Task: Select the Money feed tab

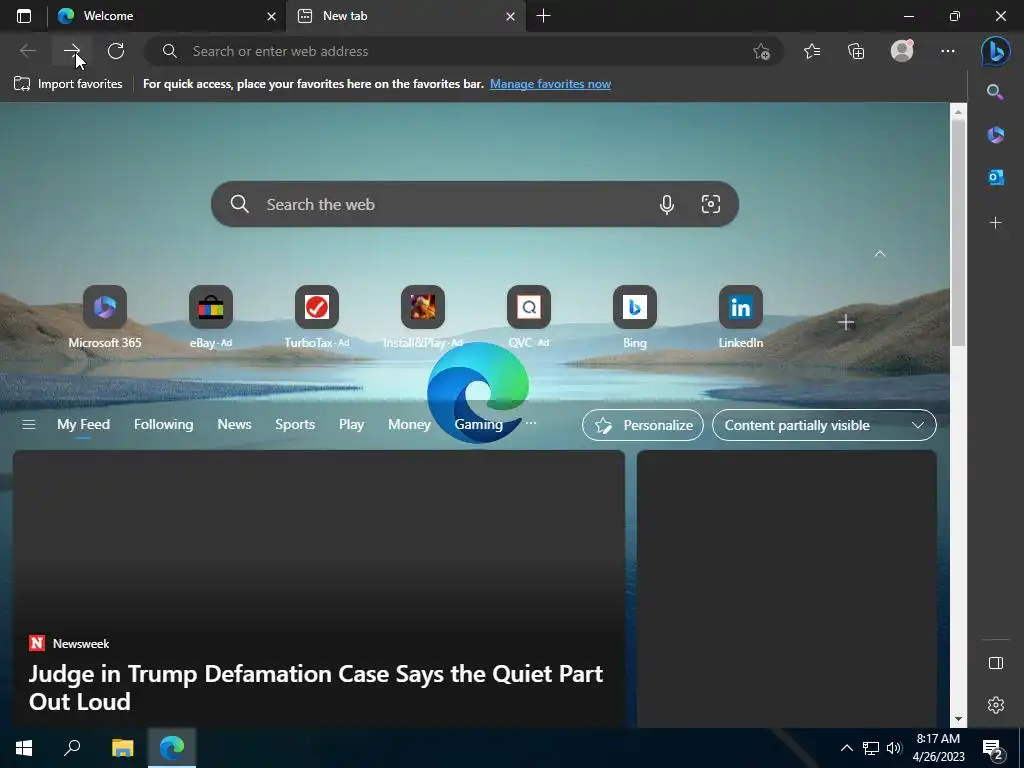Action: pos(409,424)
